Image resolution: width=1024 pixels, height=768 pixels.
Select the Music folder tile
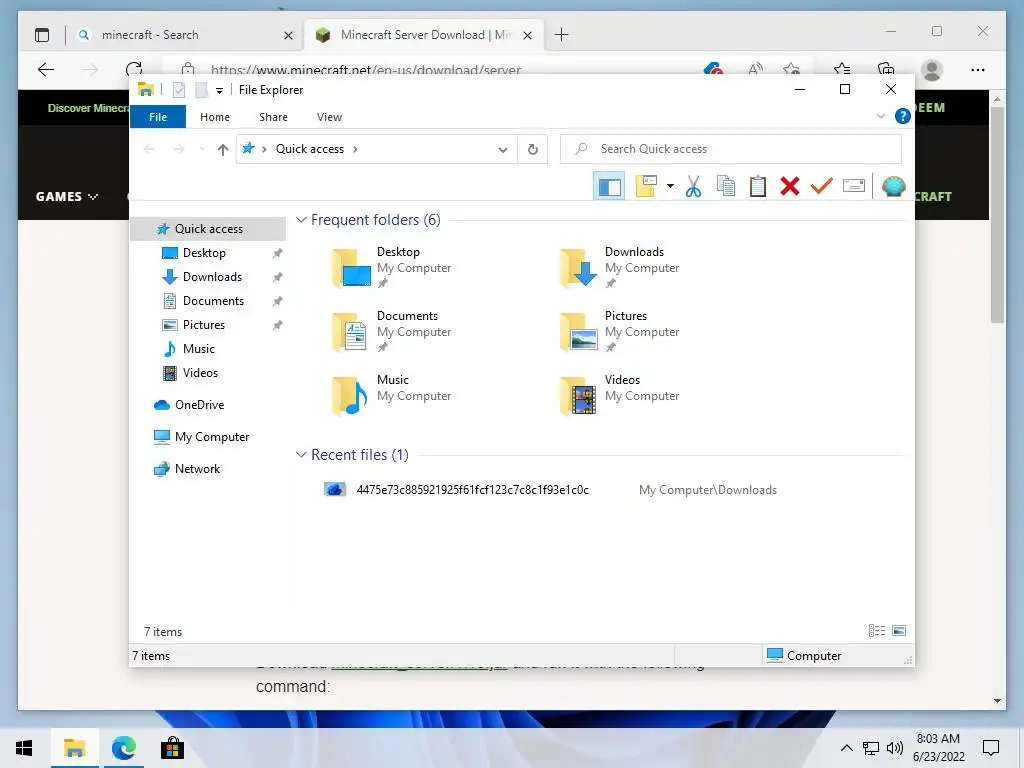(x=392, y=395)
